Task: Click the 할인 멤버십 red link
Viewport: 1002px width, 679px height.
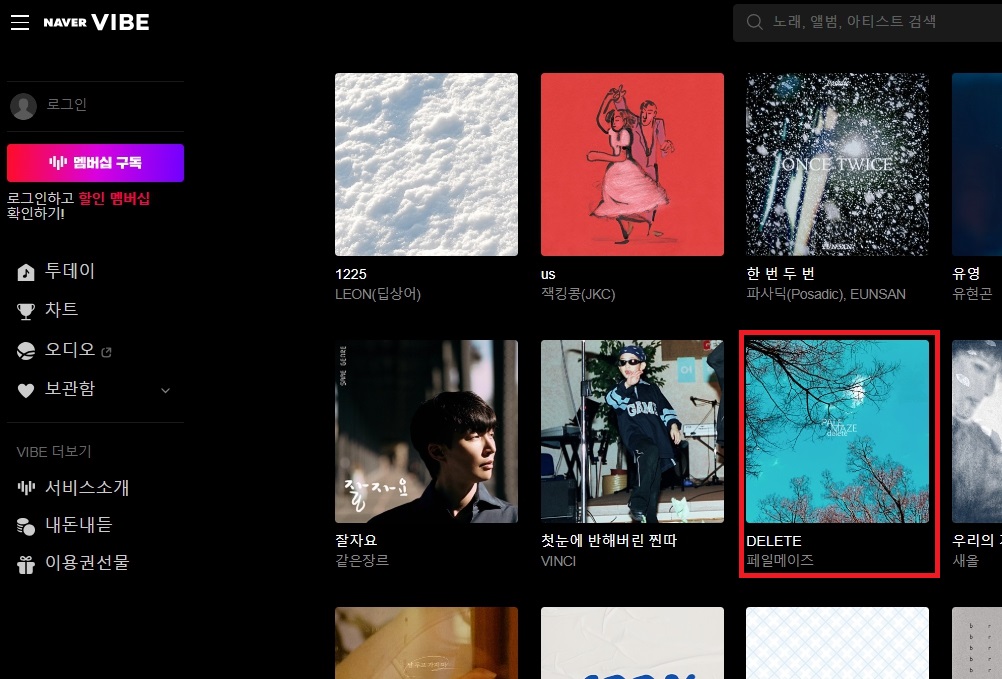Action: click(x=114, y=199)
